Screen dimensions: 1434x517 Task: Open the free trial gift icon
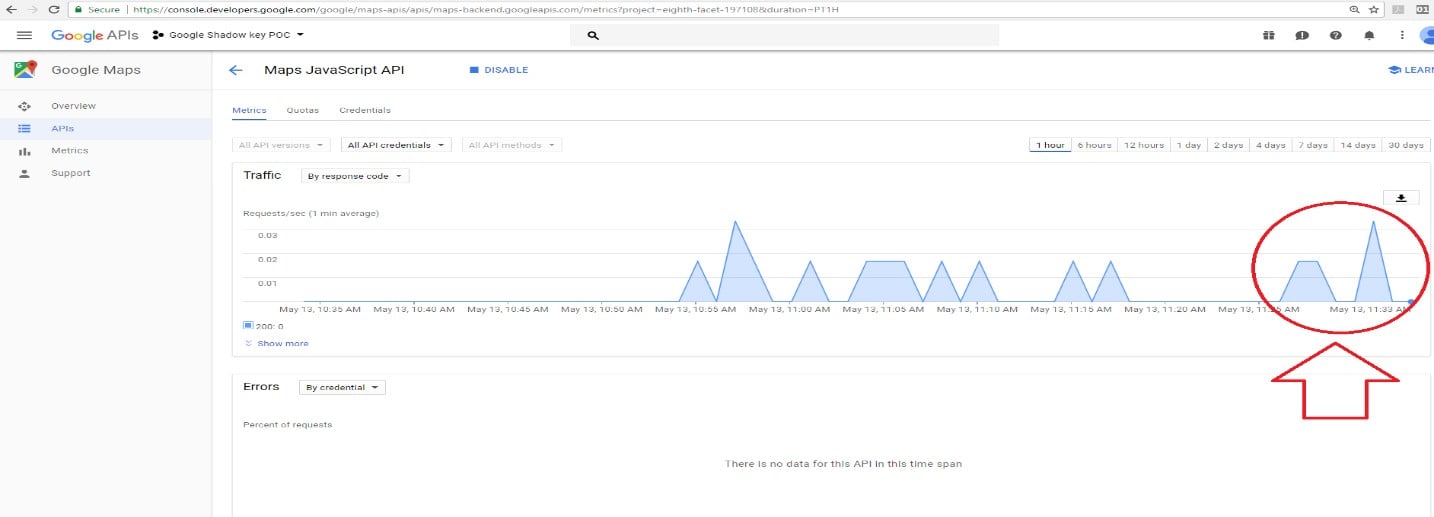tap(1268, 35)
